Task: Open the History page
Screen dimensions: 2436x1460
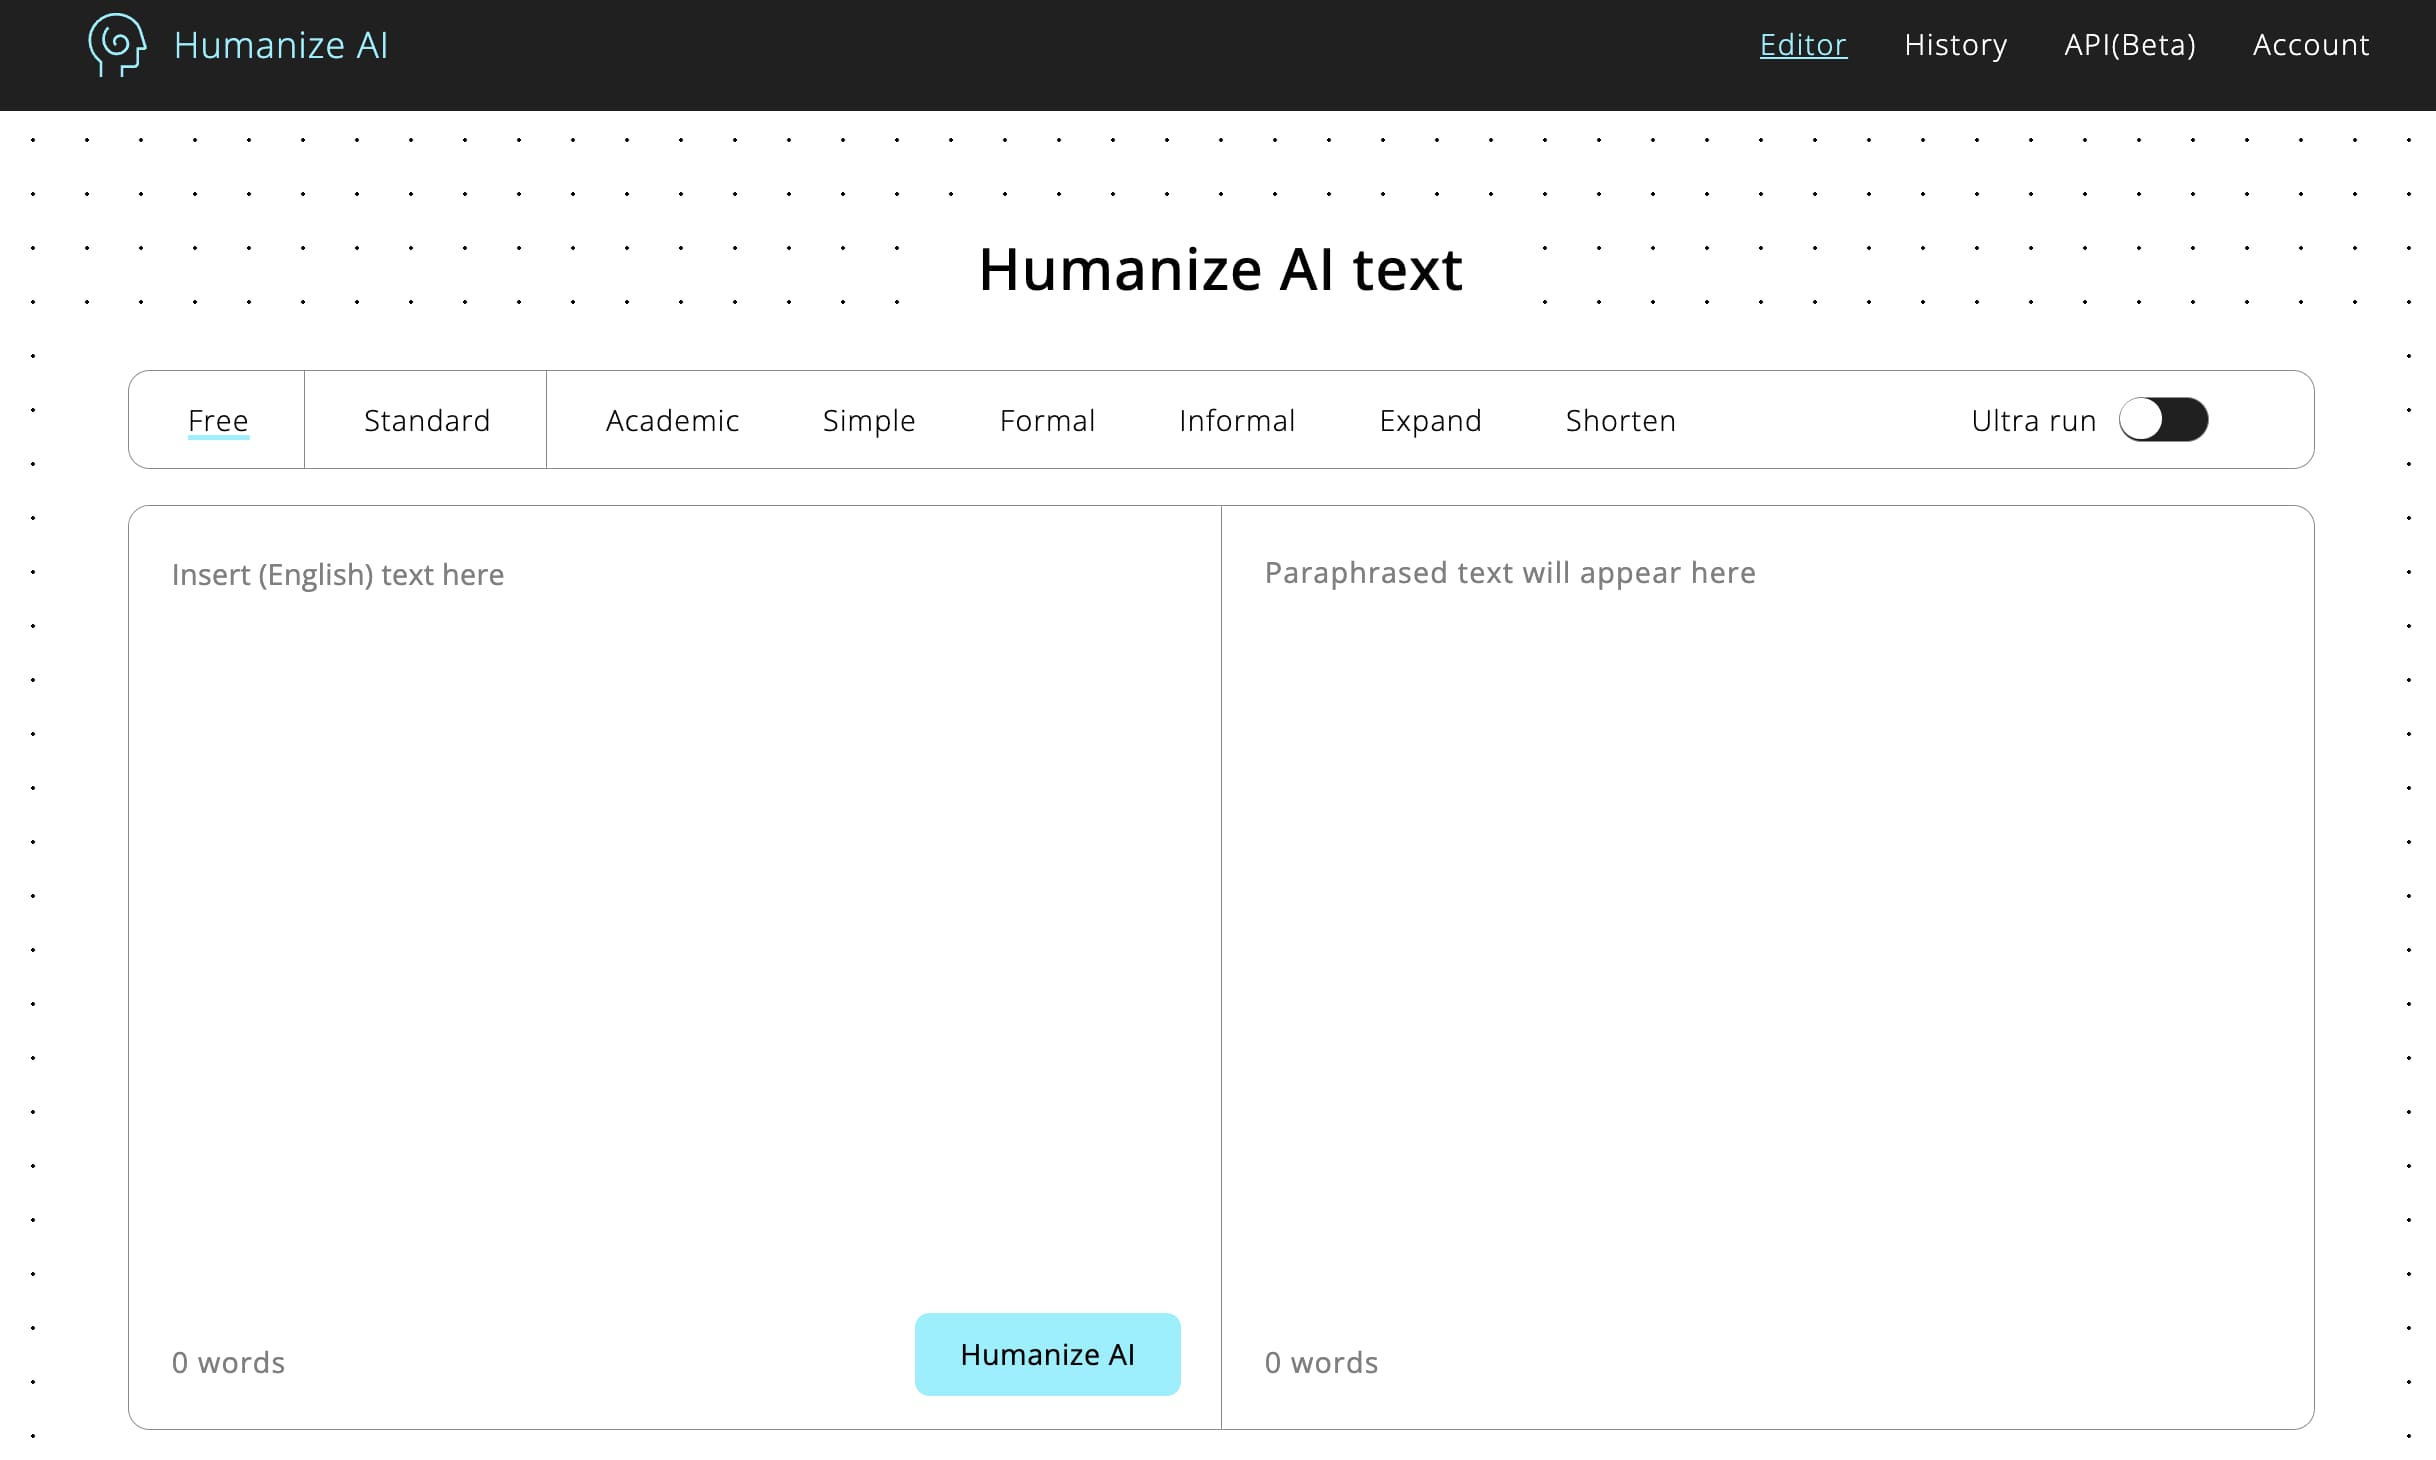Action: pyautogui.click(x=1955, y=45)
